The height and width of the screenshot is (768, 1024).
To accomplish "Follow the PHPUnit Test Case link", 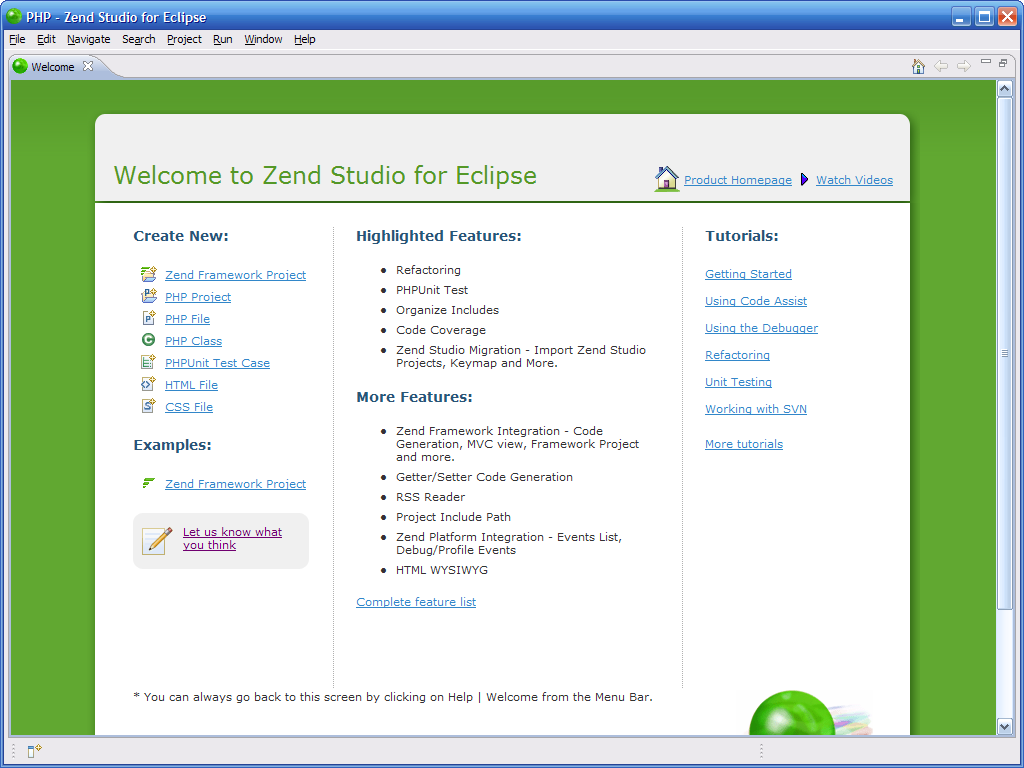I will [217, 363].
